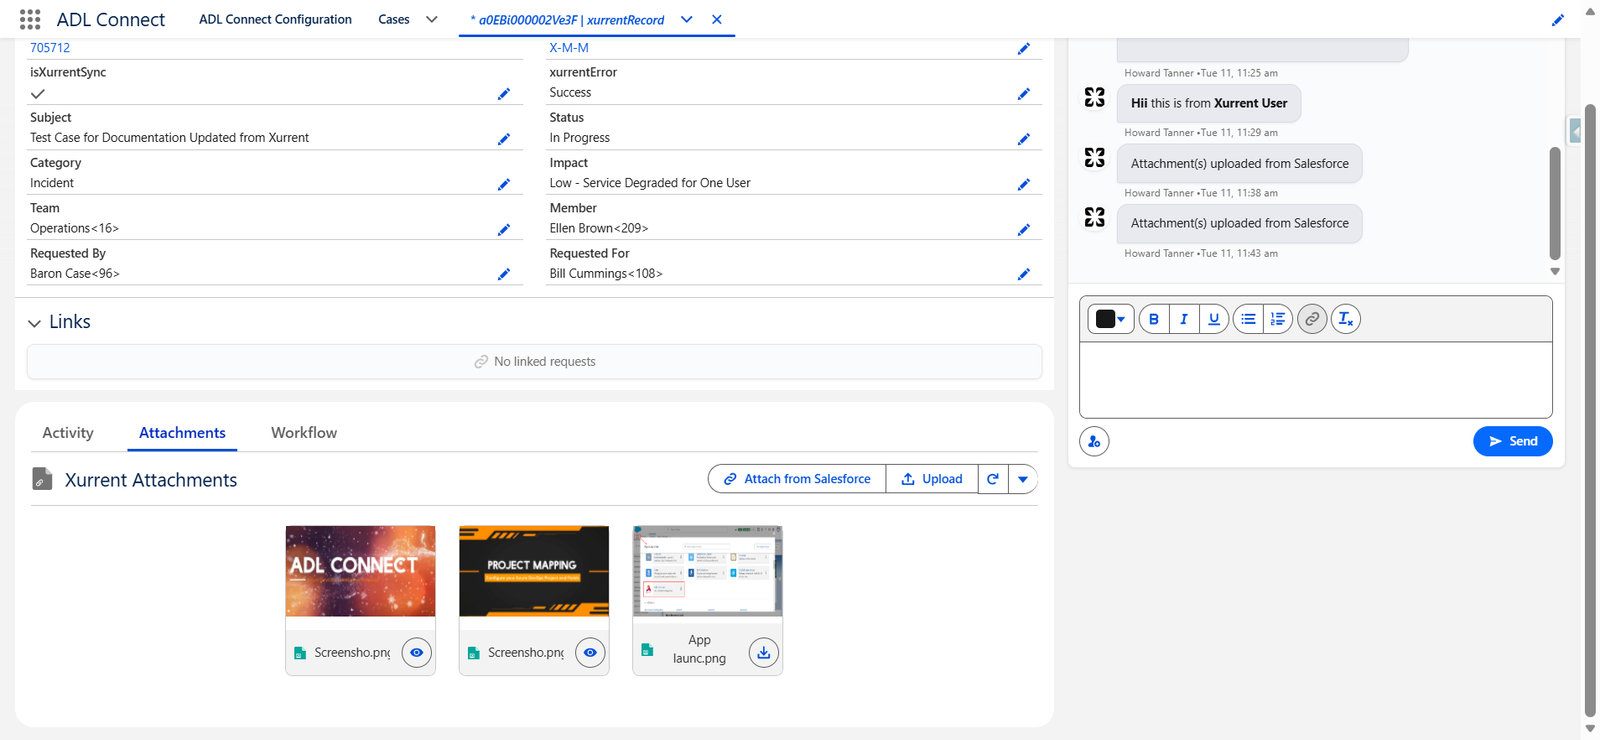Click Attach from Salesforce button
Viewport: 1600px width, 740px height.
click(797, 479)
